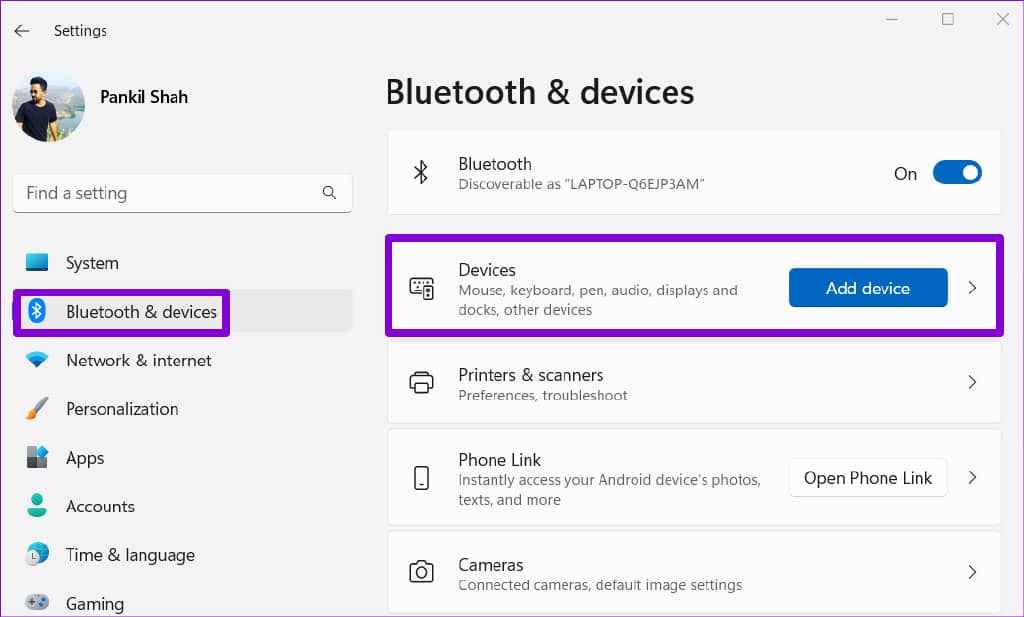The height and width of the screenshot is (617, 1024).
Task: Click the Cameras icon
Action: (421, 571)
